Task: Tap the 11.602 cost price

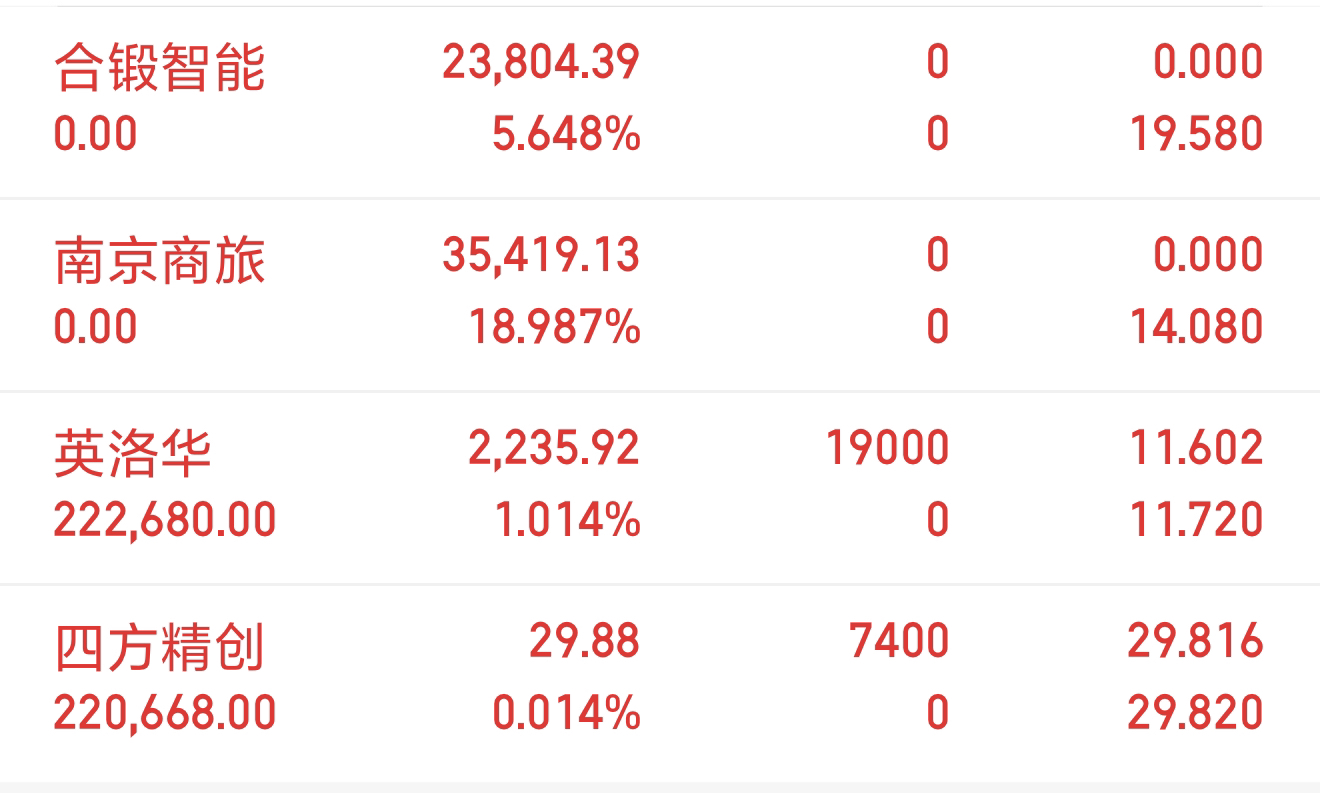Action: [1196, 448]
